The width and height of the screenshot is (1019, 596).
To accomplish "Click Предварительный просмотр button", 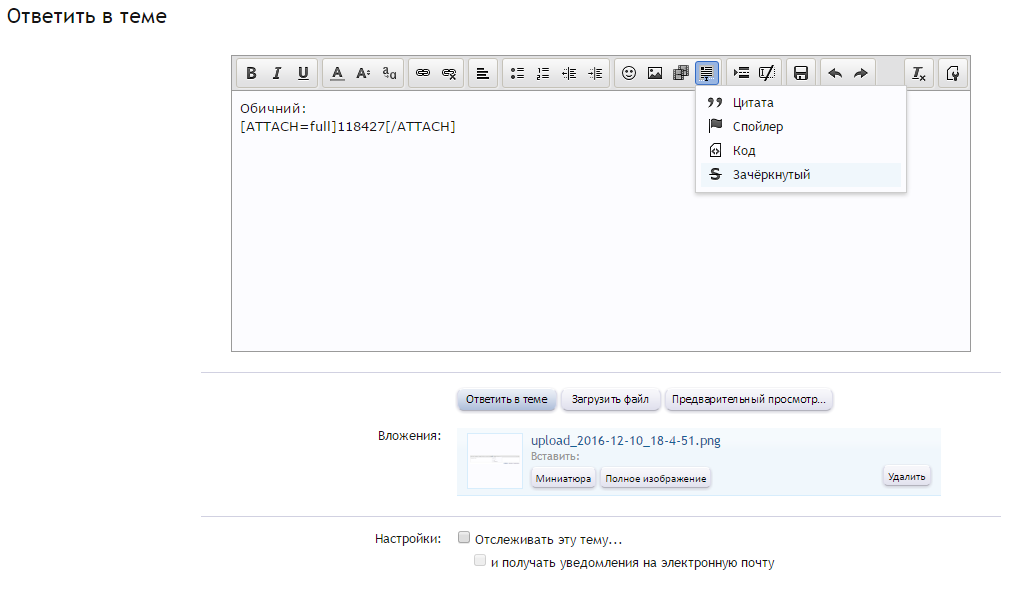I will [749, 400].
